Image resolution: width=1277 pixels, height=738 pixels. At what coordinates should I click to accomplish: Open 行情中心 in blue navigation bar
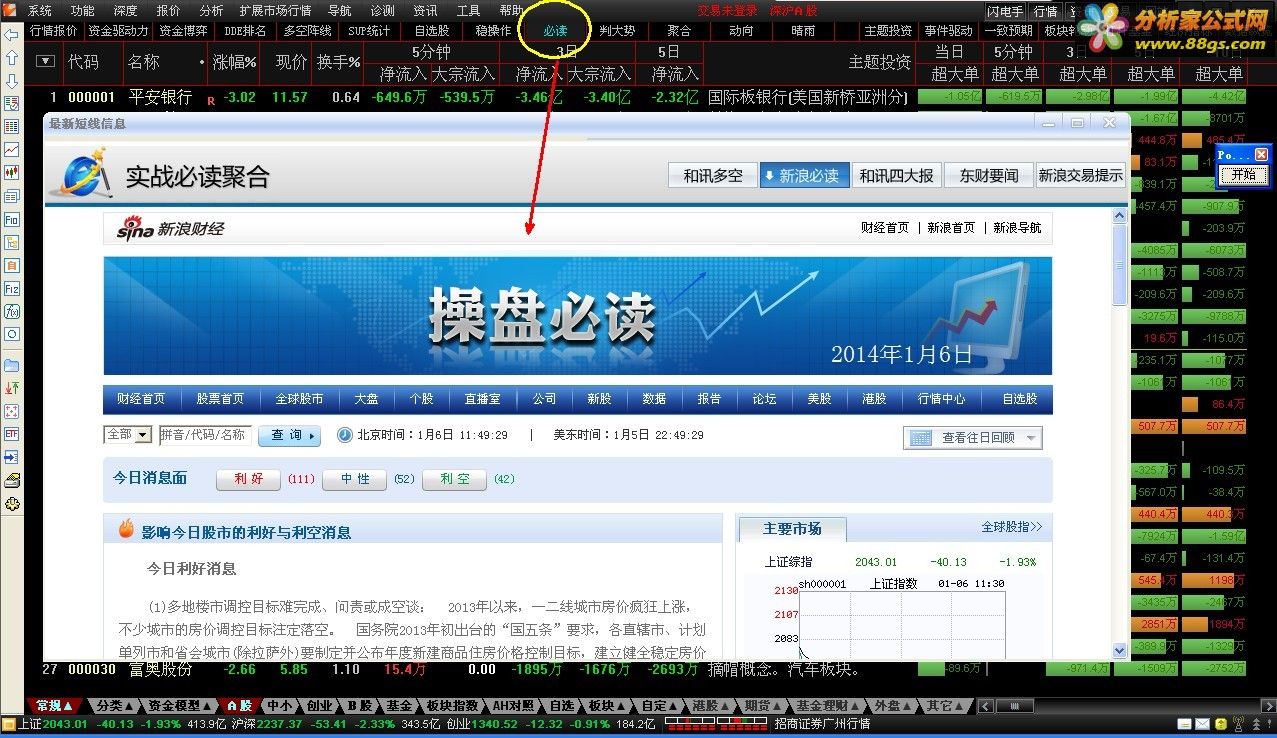tap(941, 399)
